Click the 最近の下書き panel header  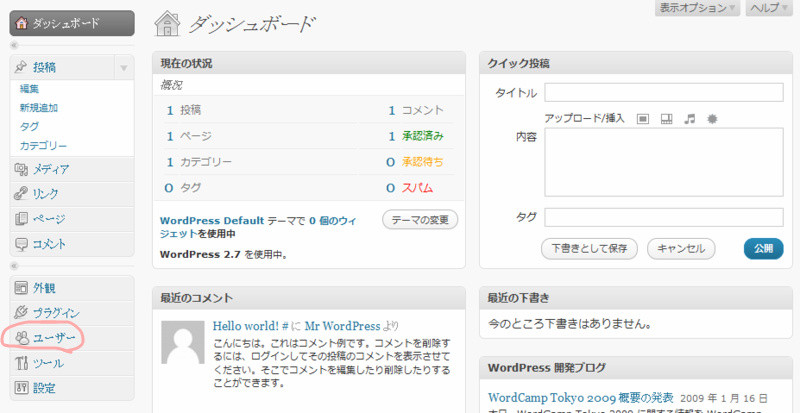(x=636, y=298)
